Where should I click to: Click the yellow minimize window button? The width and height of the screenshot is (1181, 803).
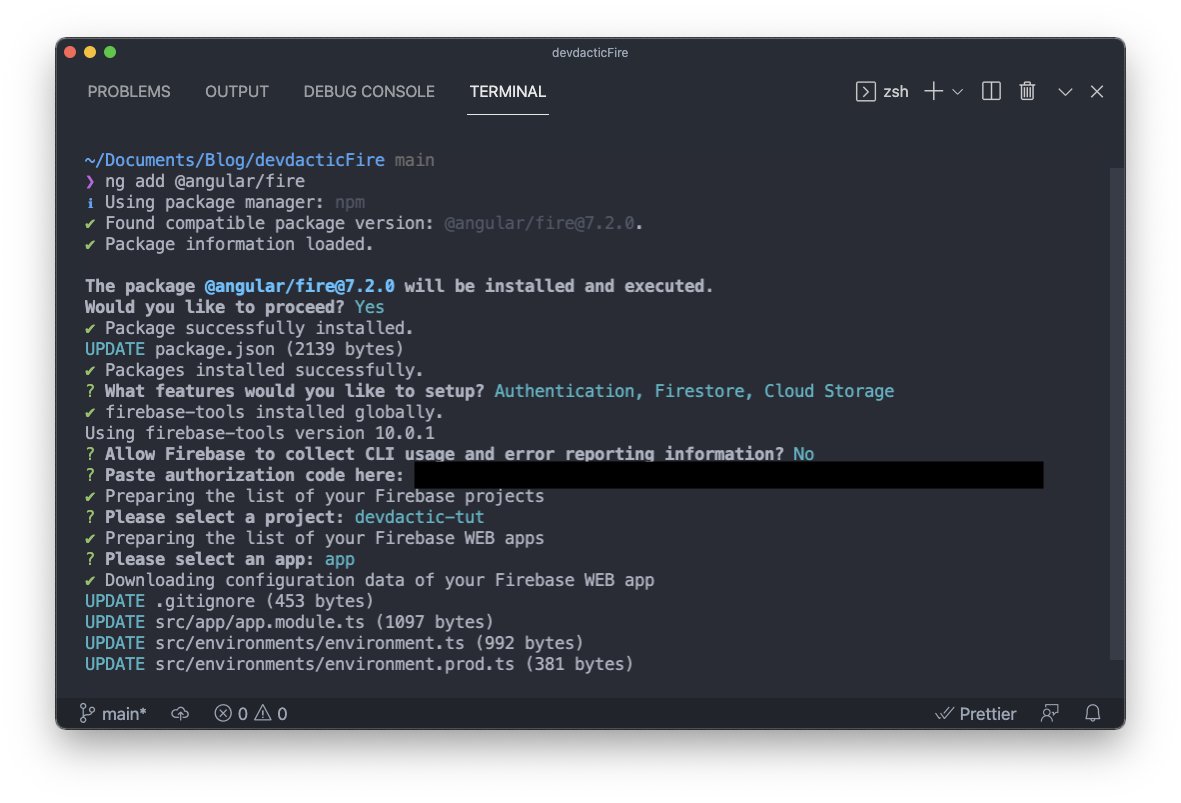click(x=90, y=52)
